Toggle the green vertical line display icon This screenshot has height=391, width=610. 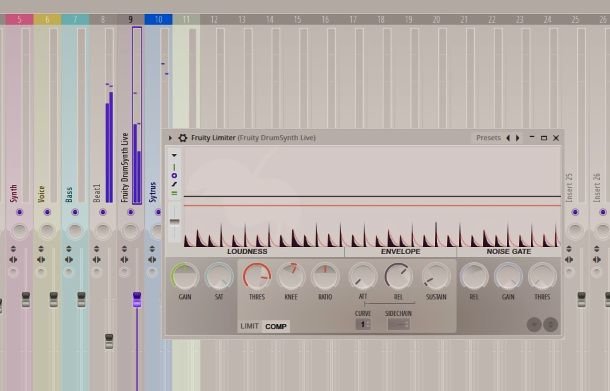click(174, 167)
